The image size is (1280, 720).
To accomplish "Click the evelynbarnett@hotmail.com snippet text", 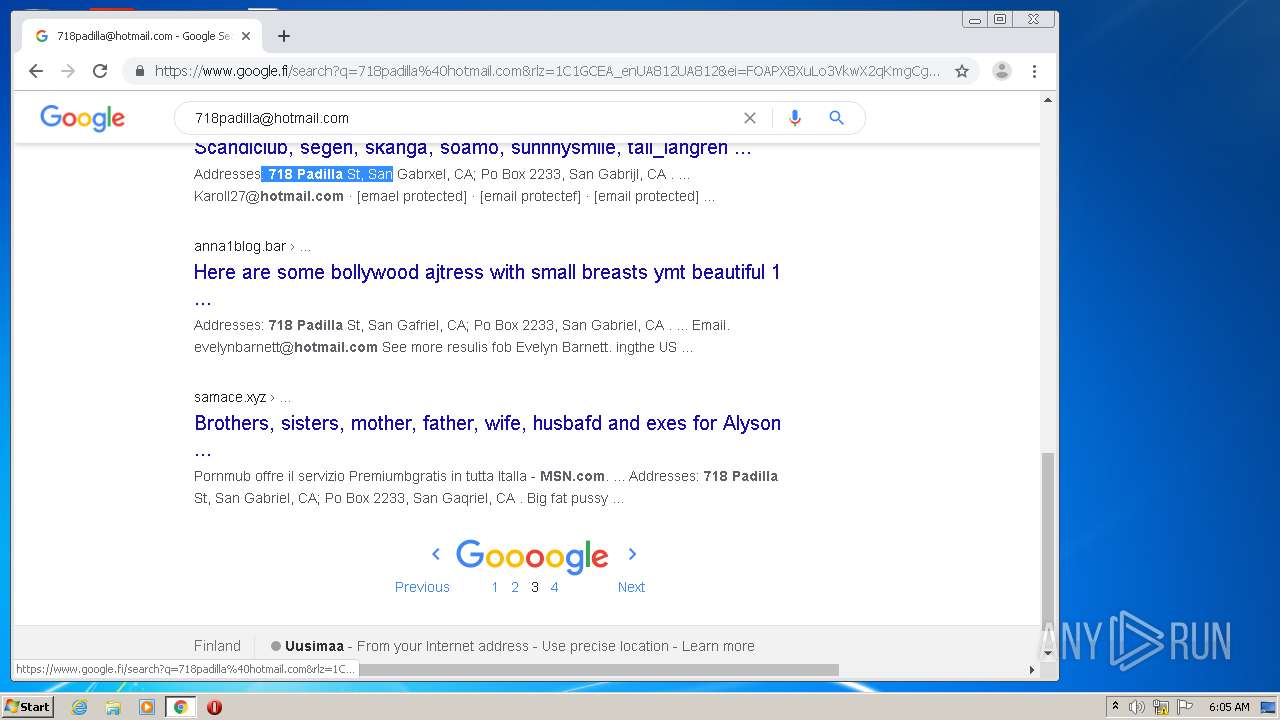I will click(x=286, y=347).
